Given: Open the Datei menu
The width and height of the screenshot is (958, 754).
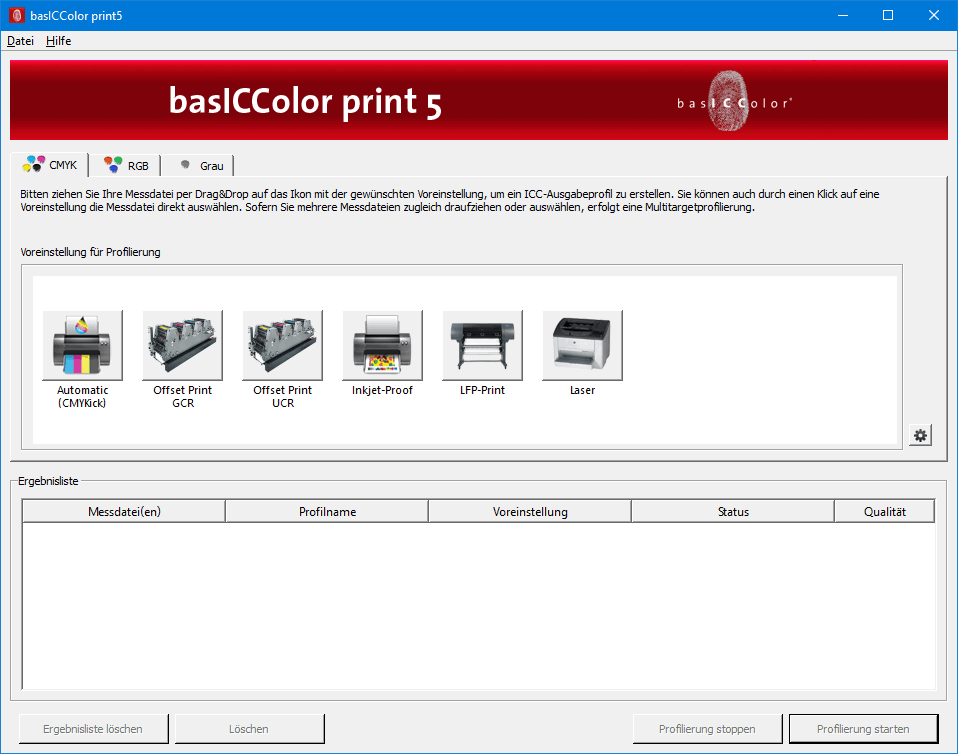Looking at the screenshot, I should (20, 41).
